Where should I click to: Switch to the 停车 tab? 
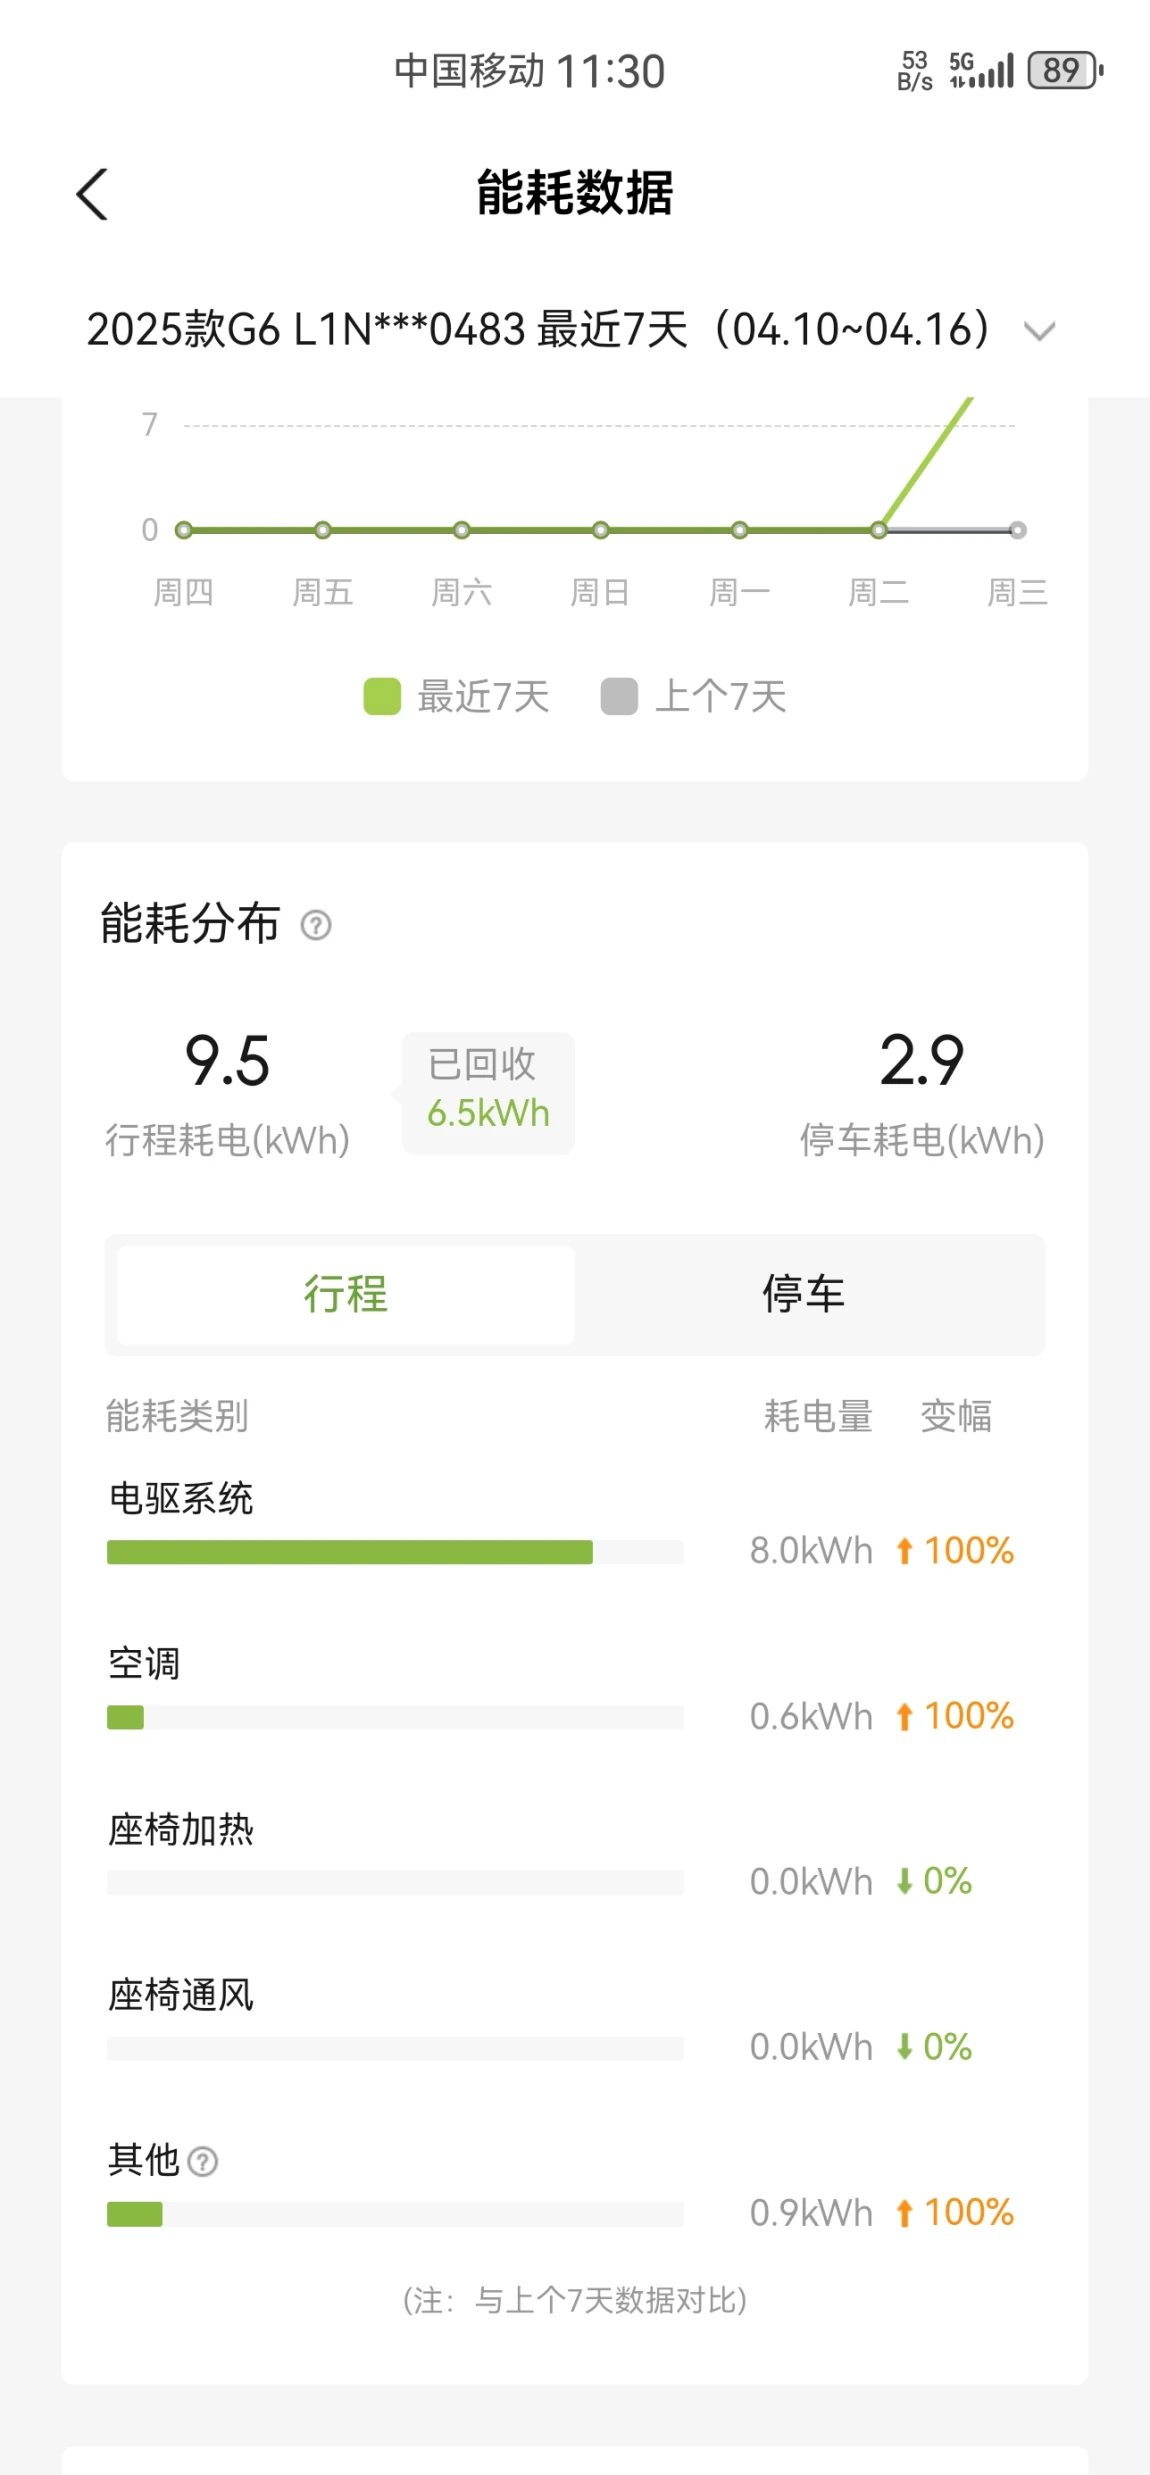tap(803, 1294)
